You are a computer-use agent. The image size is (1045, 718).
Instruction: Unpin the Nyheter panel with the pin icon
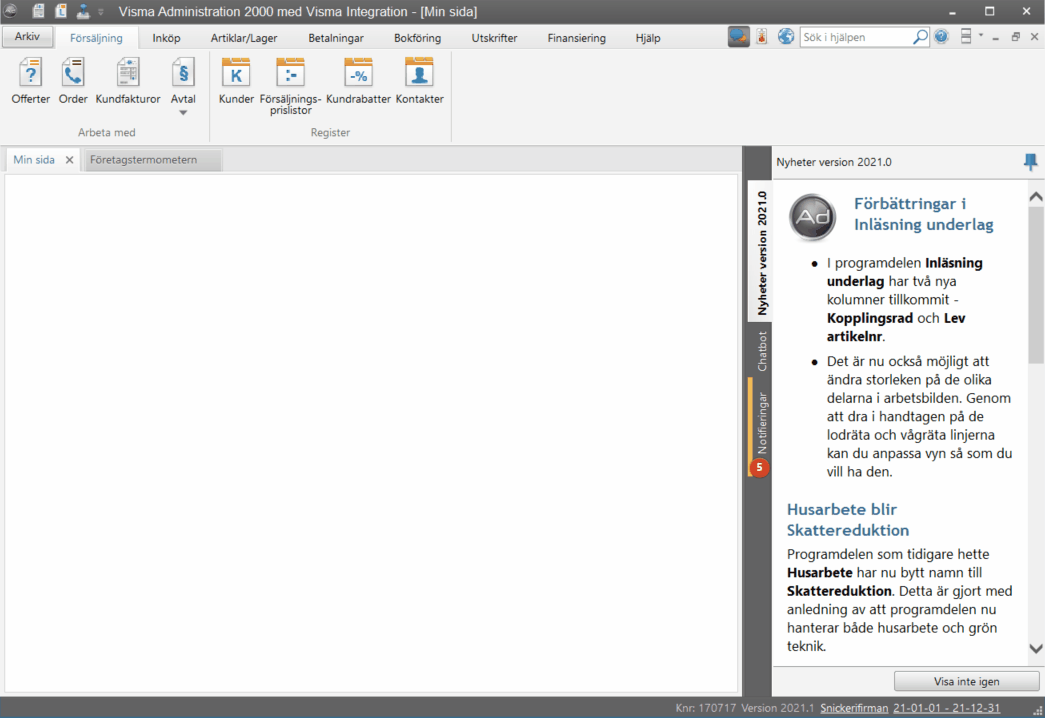tap(1030, 162)
